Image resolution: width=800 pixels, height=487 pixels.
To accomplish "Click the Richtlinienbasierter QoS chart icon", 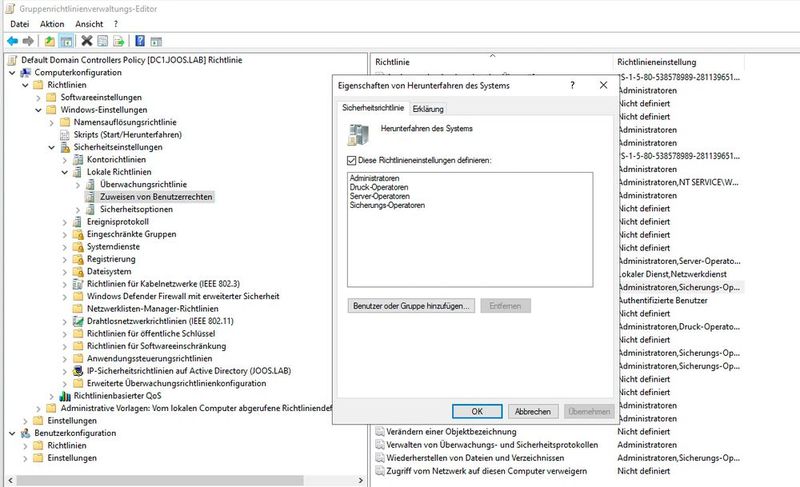I will 65,396.
